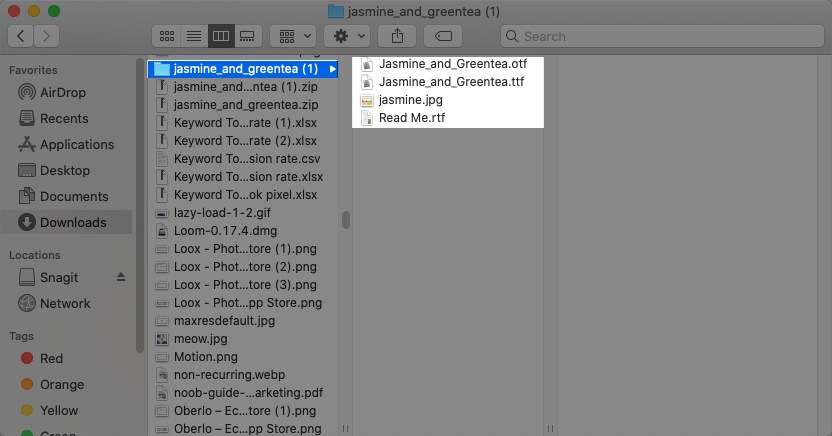The height and width of the screenshot is (436, 832).
Task: Click the Edit Tags toolbar button
Action: point(443,36)
